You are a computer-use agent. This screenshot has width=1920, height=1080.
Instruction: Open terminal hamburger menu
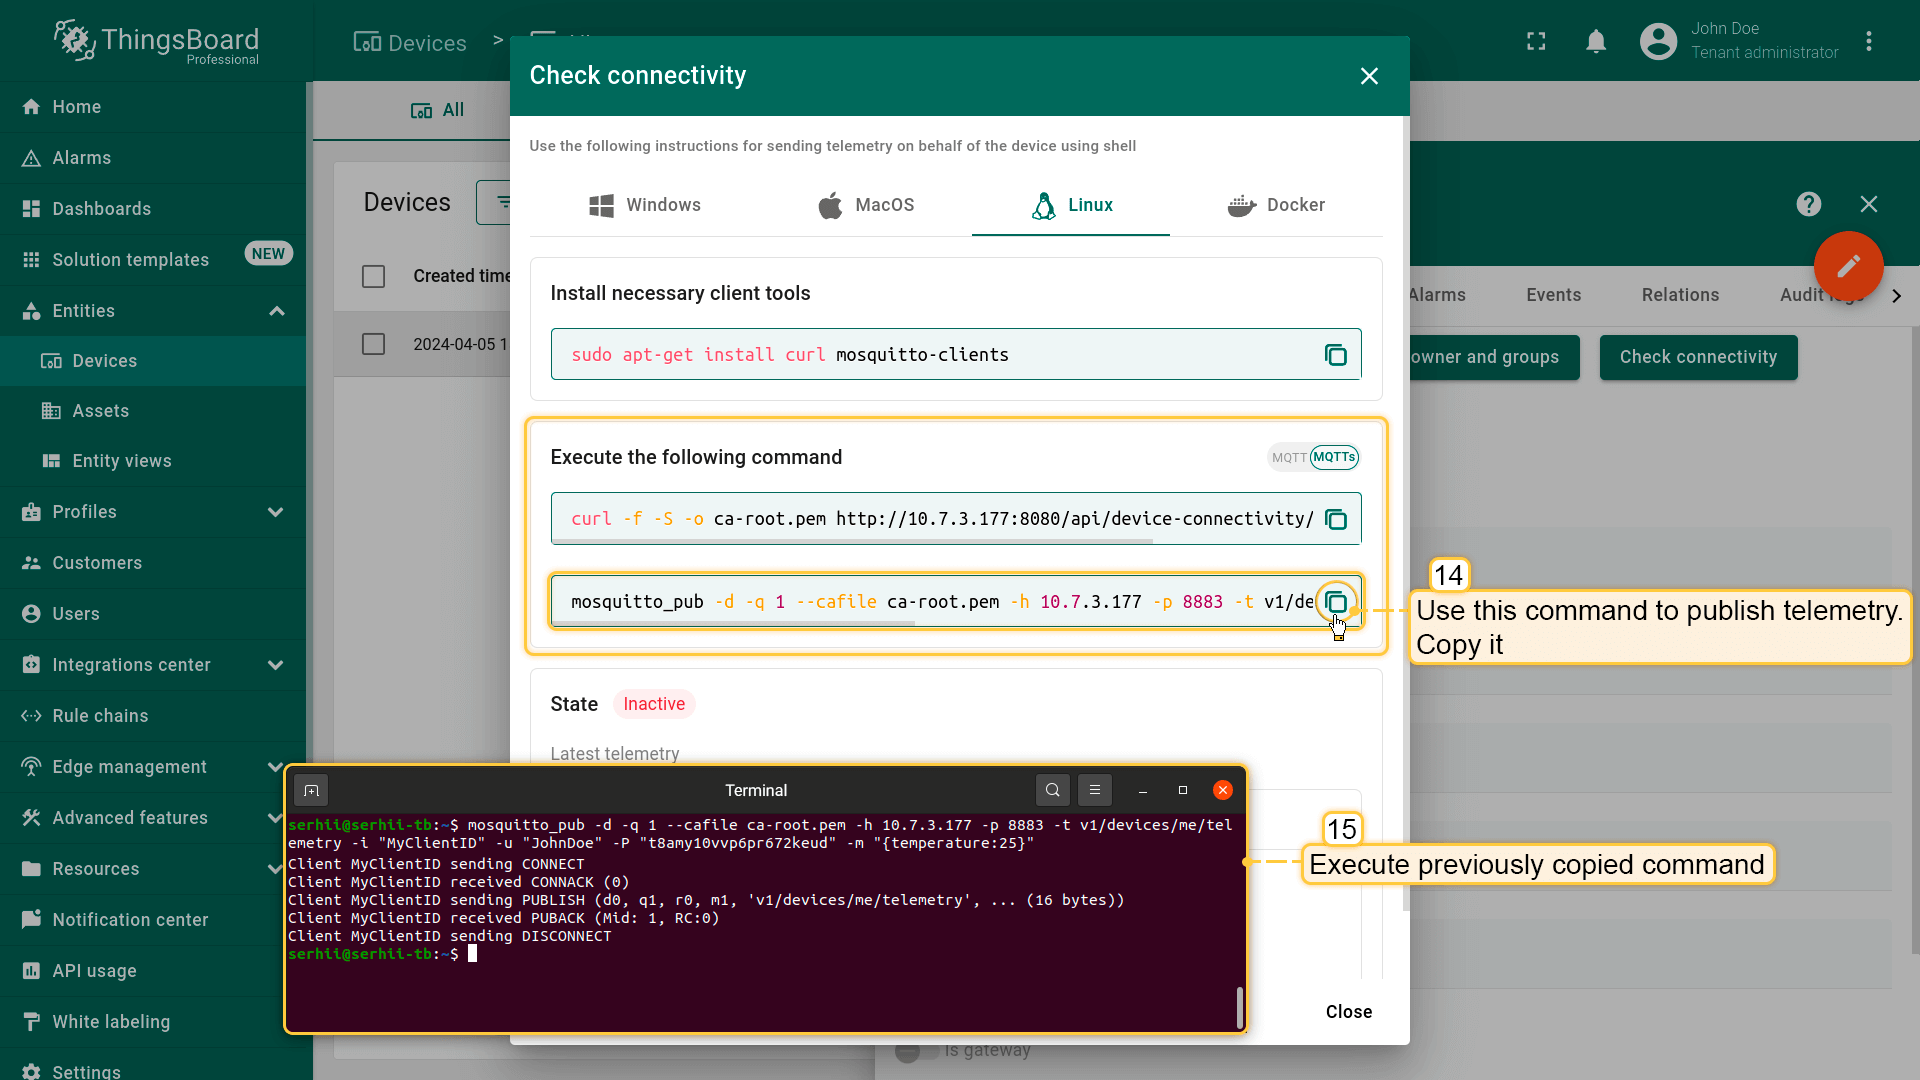click(1095, 790)
